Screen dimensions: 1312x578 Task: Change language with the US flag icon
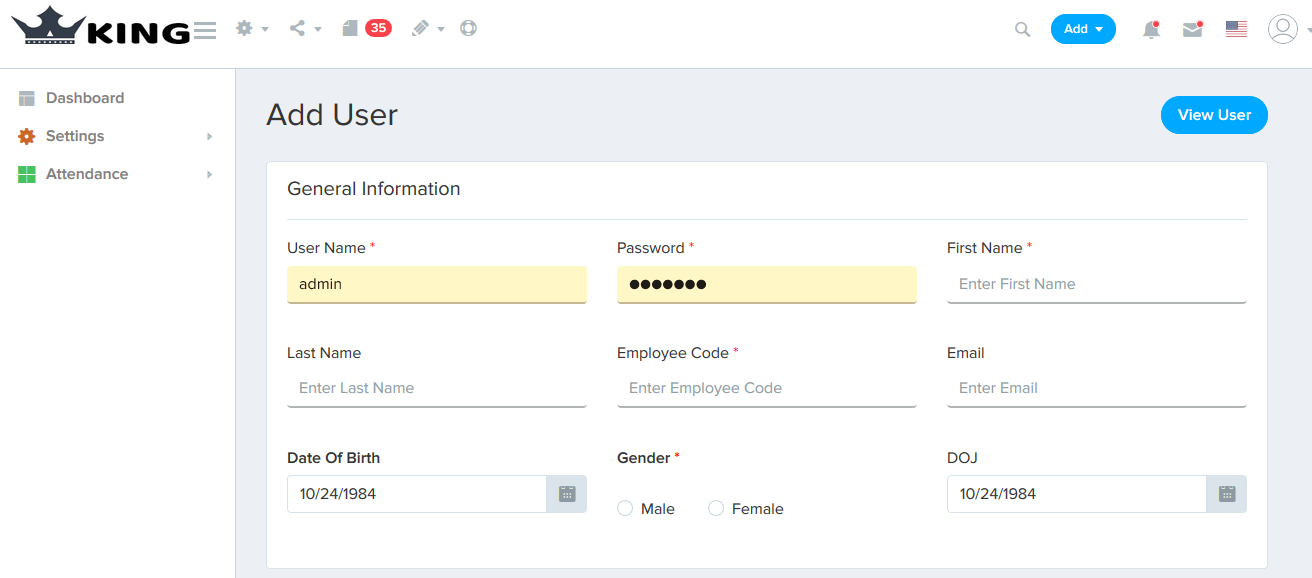pyautogui.click(x=1236, y=30)
